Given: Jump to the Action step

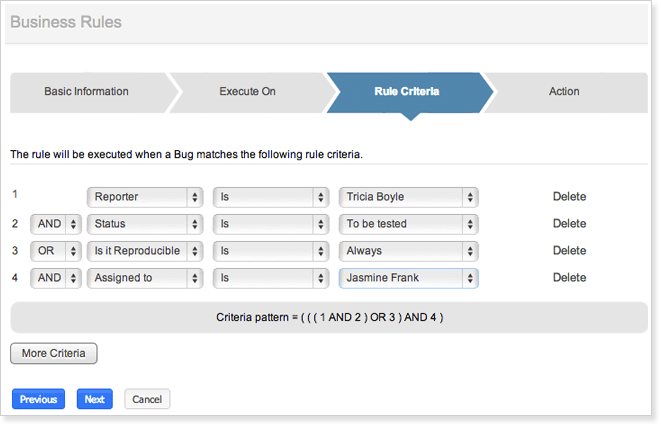Looking at the screenshot, I should tap(564, 92).
